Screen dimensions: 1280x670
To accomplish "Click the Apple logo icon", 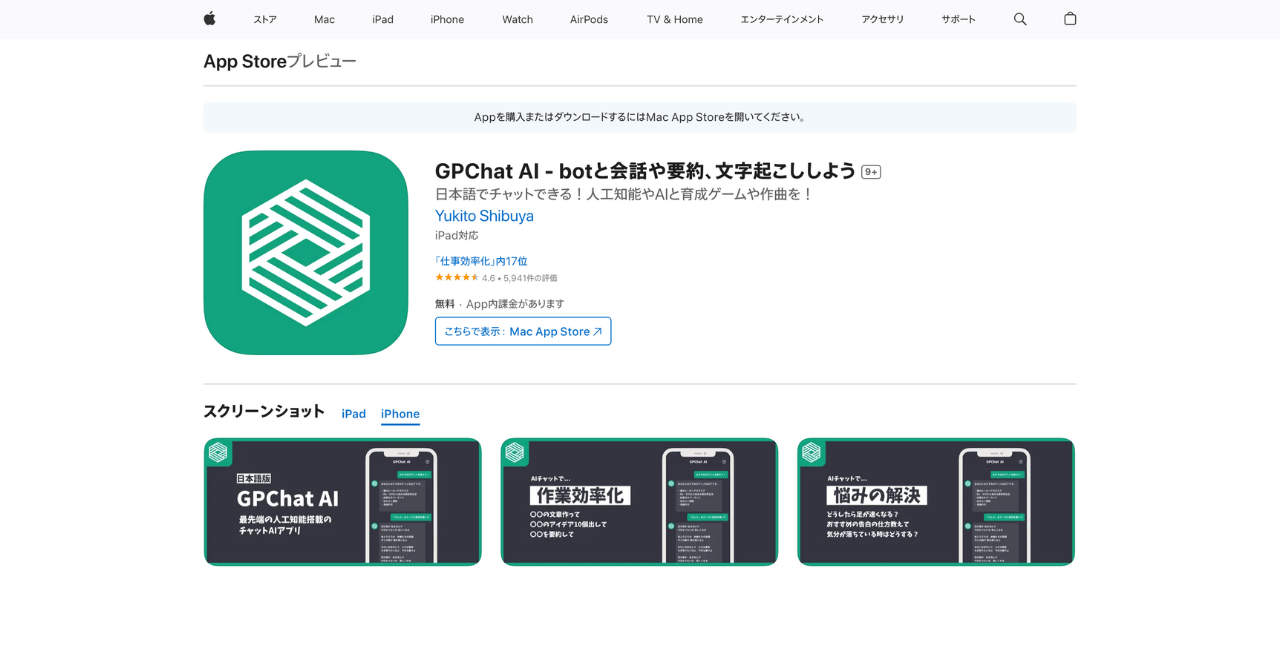I will (210, 19).
